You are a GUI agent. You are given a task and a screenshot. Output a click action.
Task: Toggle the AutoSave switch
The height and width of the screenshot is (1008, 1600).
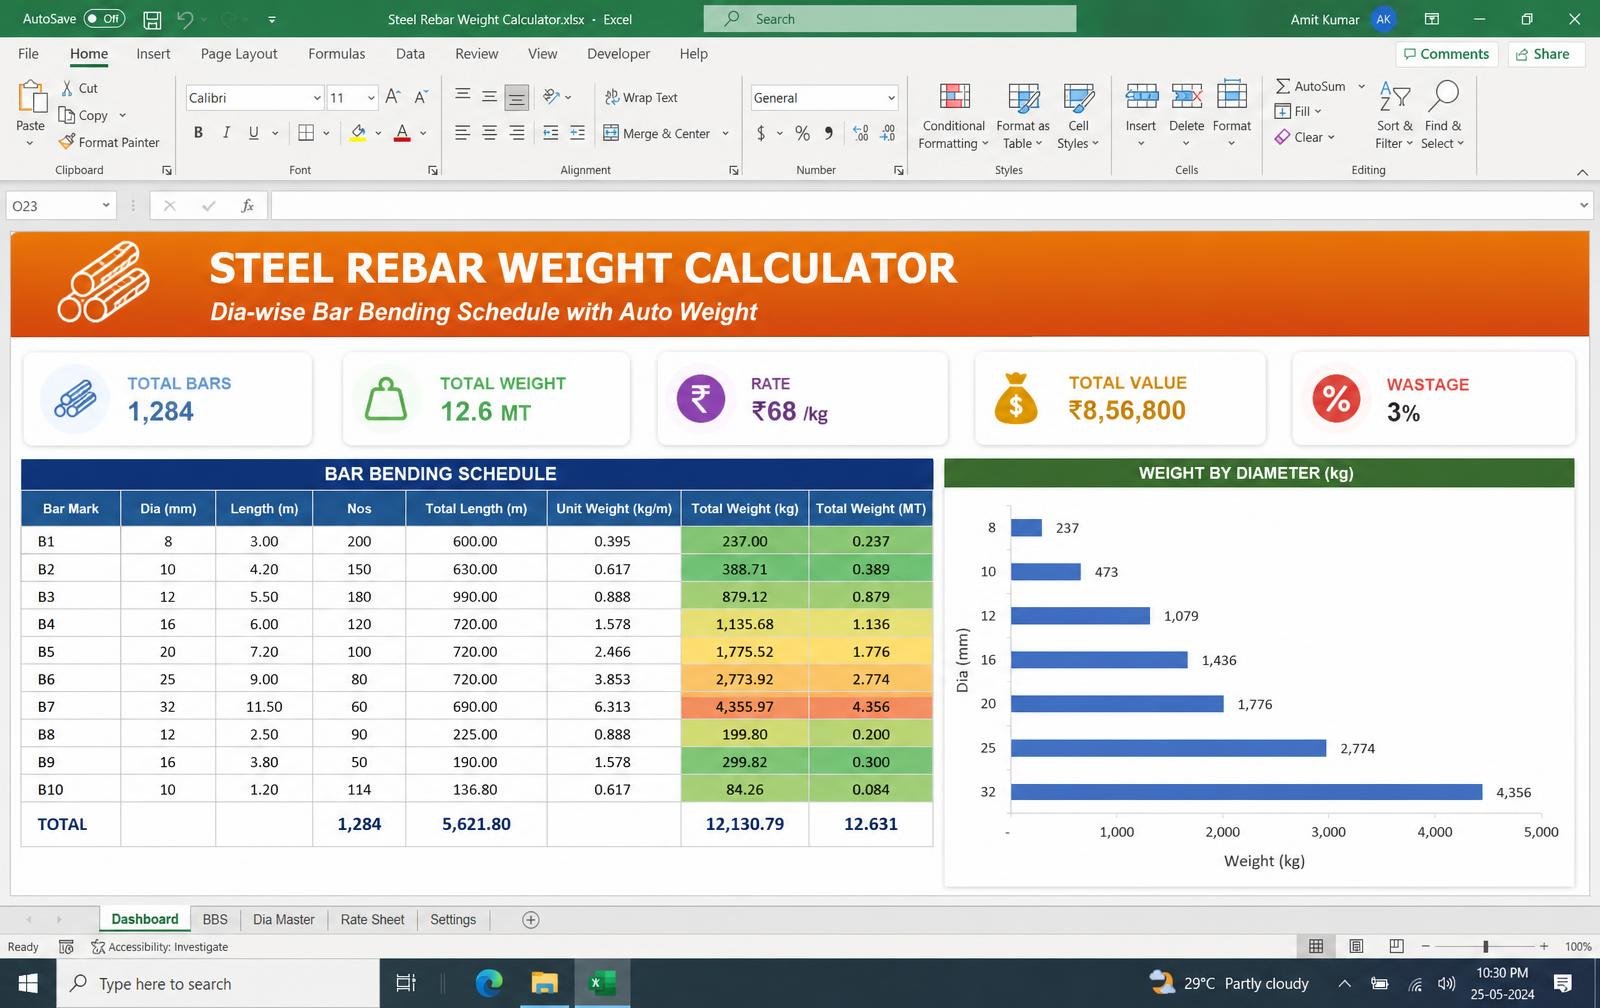pyautogui.click(x=104, y=18)
